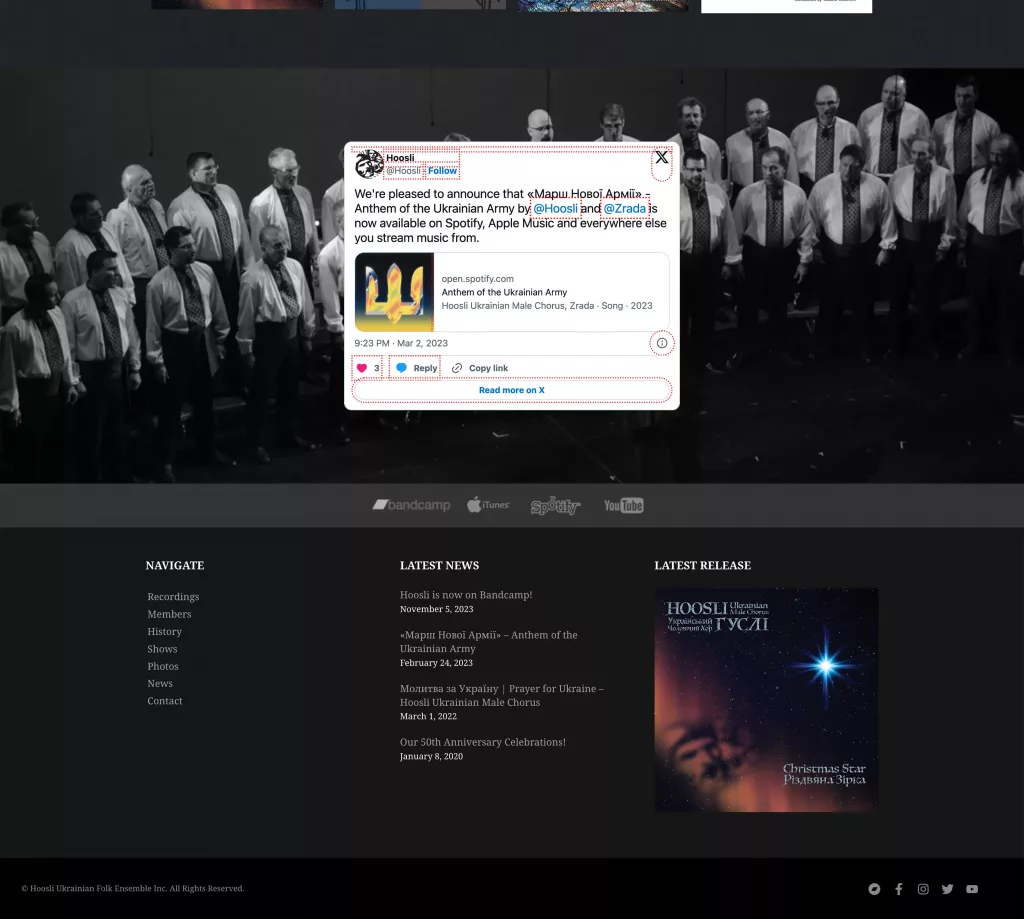The image size is (1024, 919).
Task: Click the Spotify logo in the streaming bar
Action: tap(555, 506)
